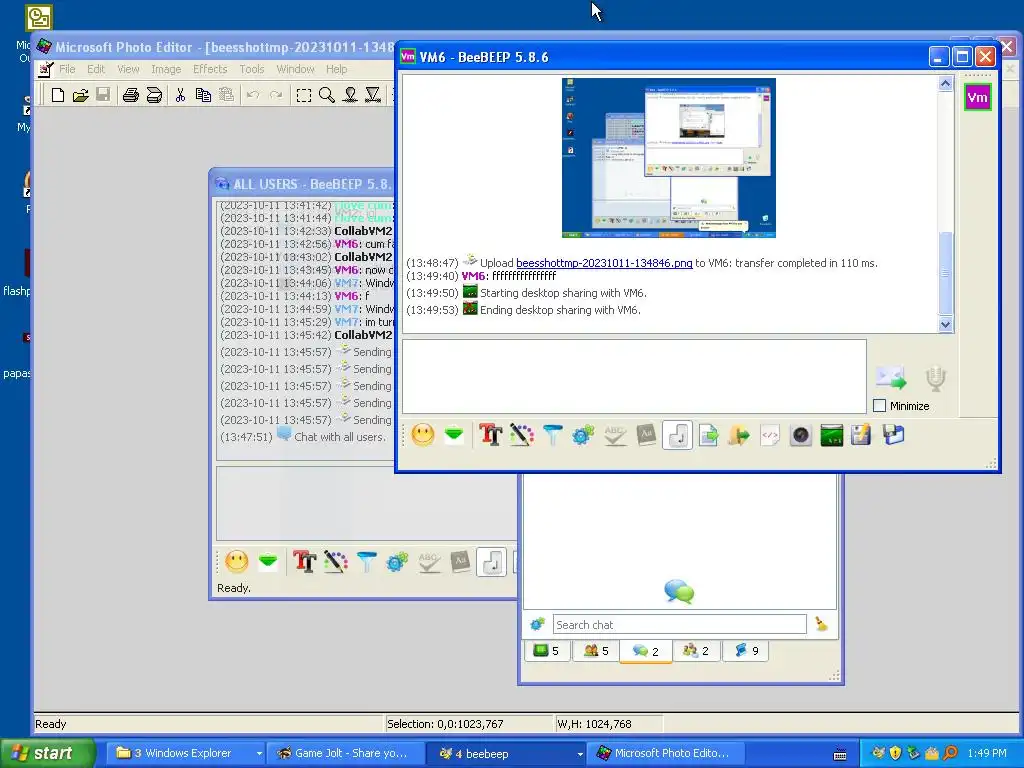Open the File menu in Photo Editor
The image size is (1024, 768).
67,69
